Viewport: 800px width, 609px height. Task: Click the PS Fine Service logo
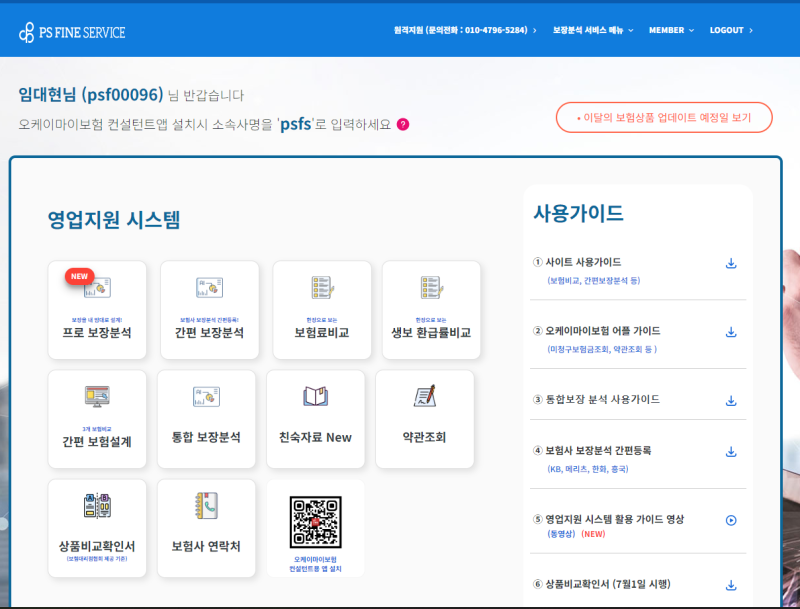point(72,33)
